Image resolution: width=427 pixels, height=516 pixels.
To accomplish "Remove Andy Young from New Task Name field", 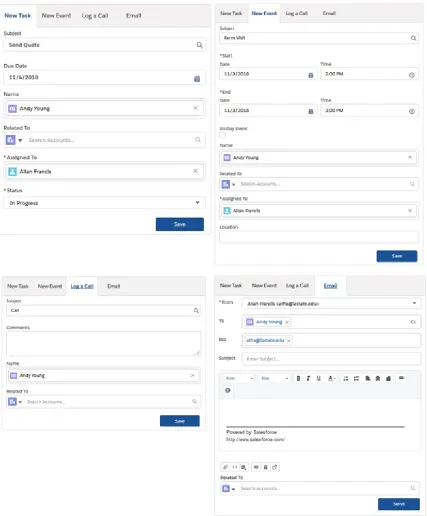I will [x=195, y=108].
